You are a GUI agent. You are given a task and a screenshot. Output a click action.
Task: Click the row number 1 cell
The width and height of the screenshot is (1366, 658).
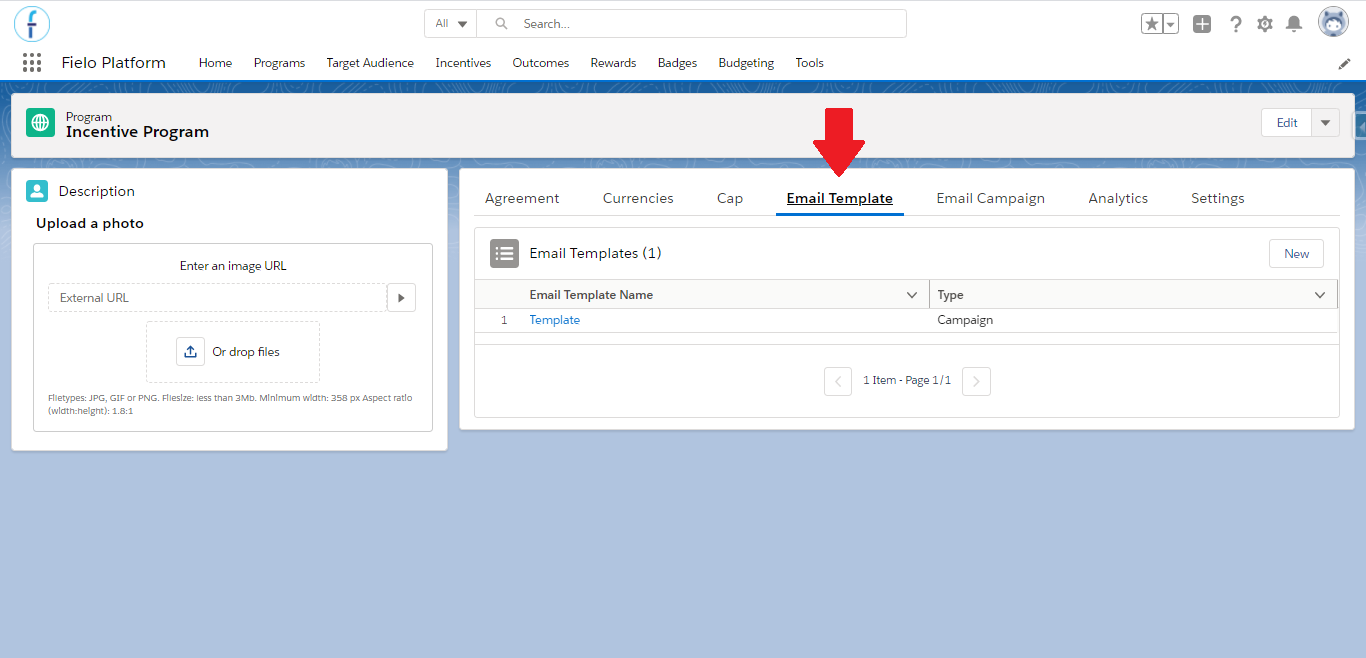tap(504, 320)
